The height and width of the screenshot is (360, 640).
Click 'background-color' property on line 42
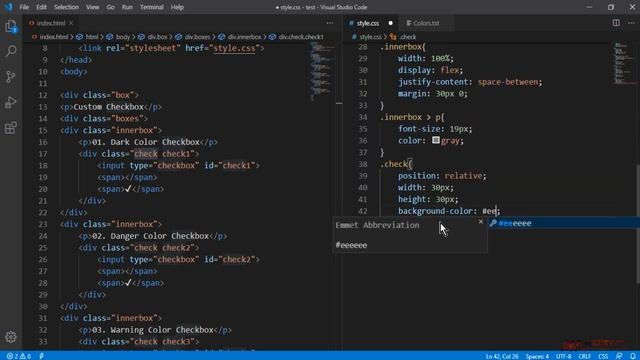[x=436, y=211]
